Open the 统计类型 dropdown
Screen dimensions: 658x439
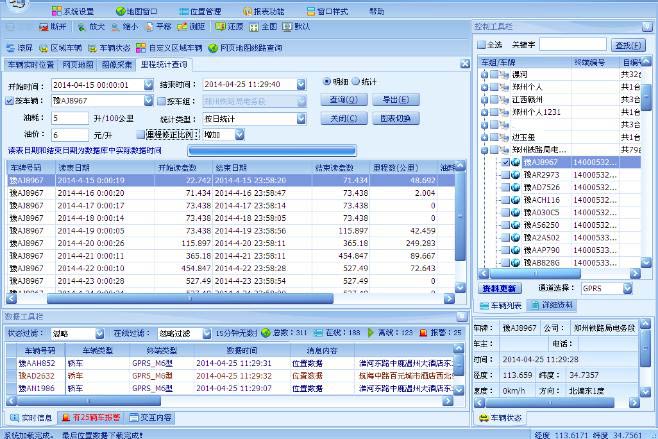(x=300, y=118)
